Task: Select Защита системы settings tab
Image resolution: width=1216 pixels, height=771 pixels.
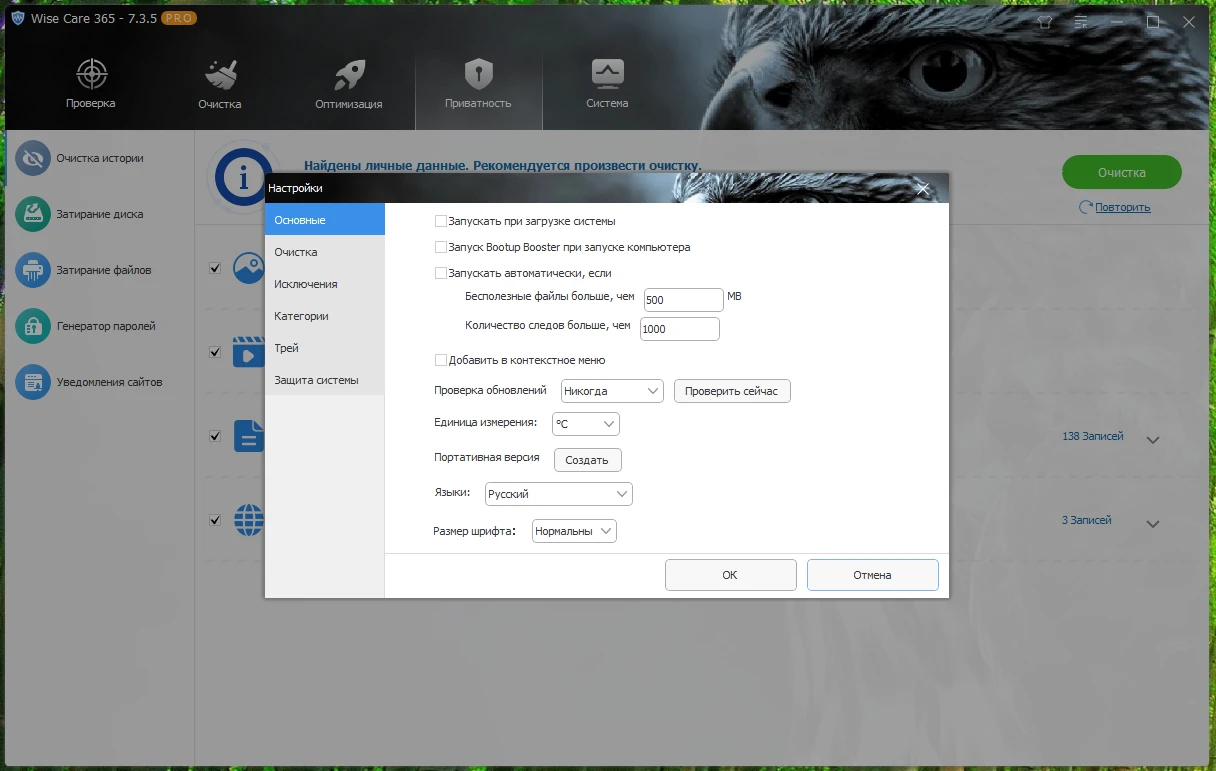Action: click(x=316, y=380)
